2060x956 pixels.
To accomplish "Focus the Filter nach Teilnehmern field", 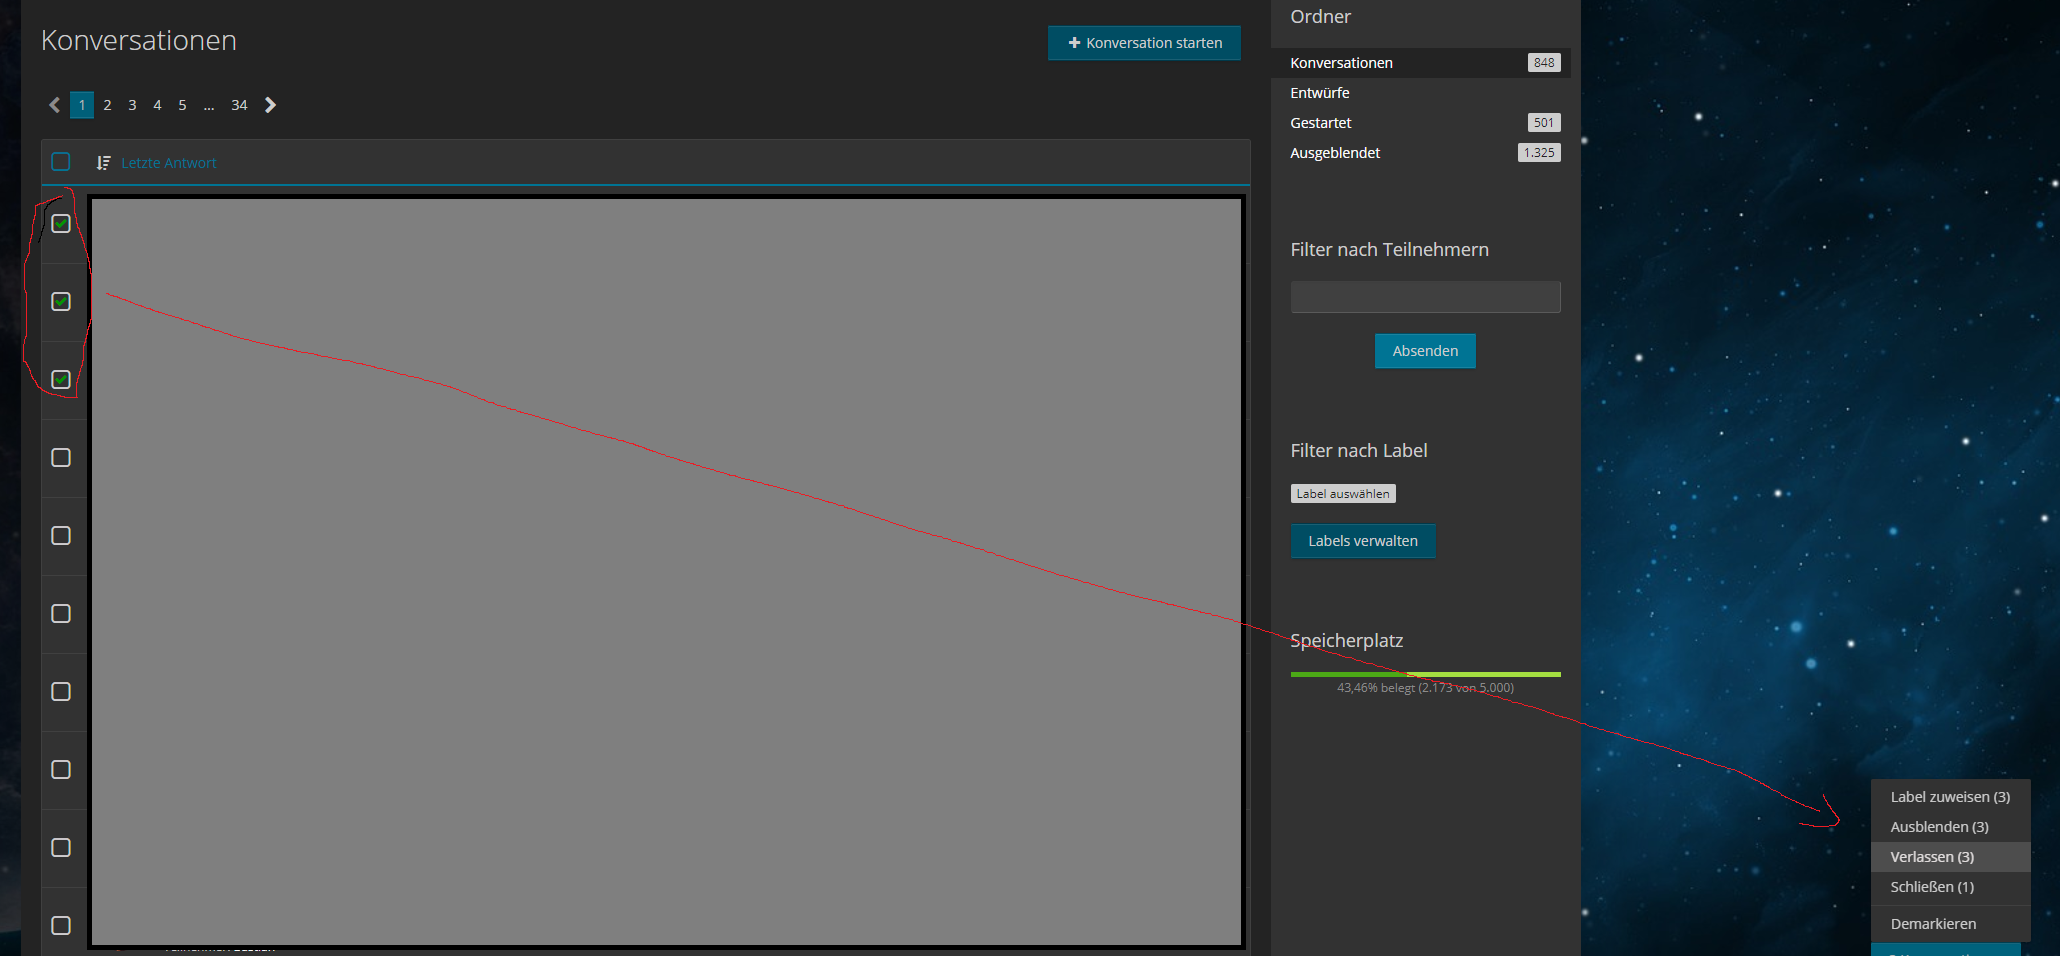I will click(1425, 297).
